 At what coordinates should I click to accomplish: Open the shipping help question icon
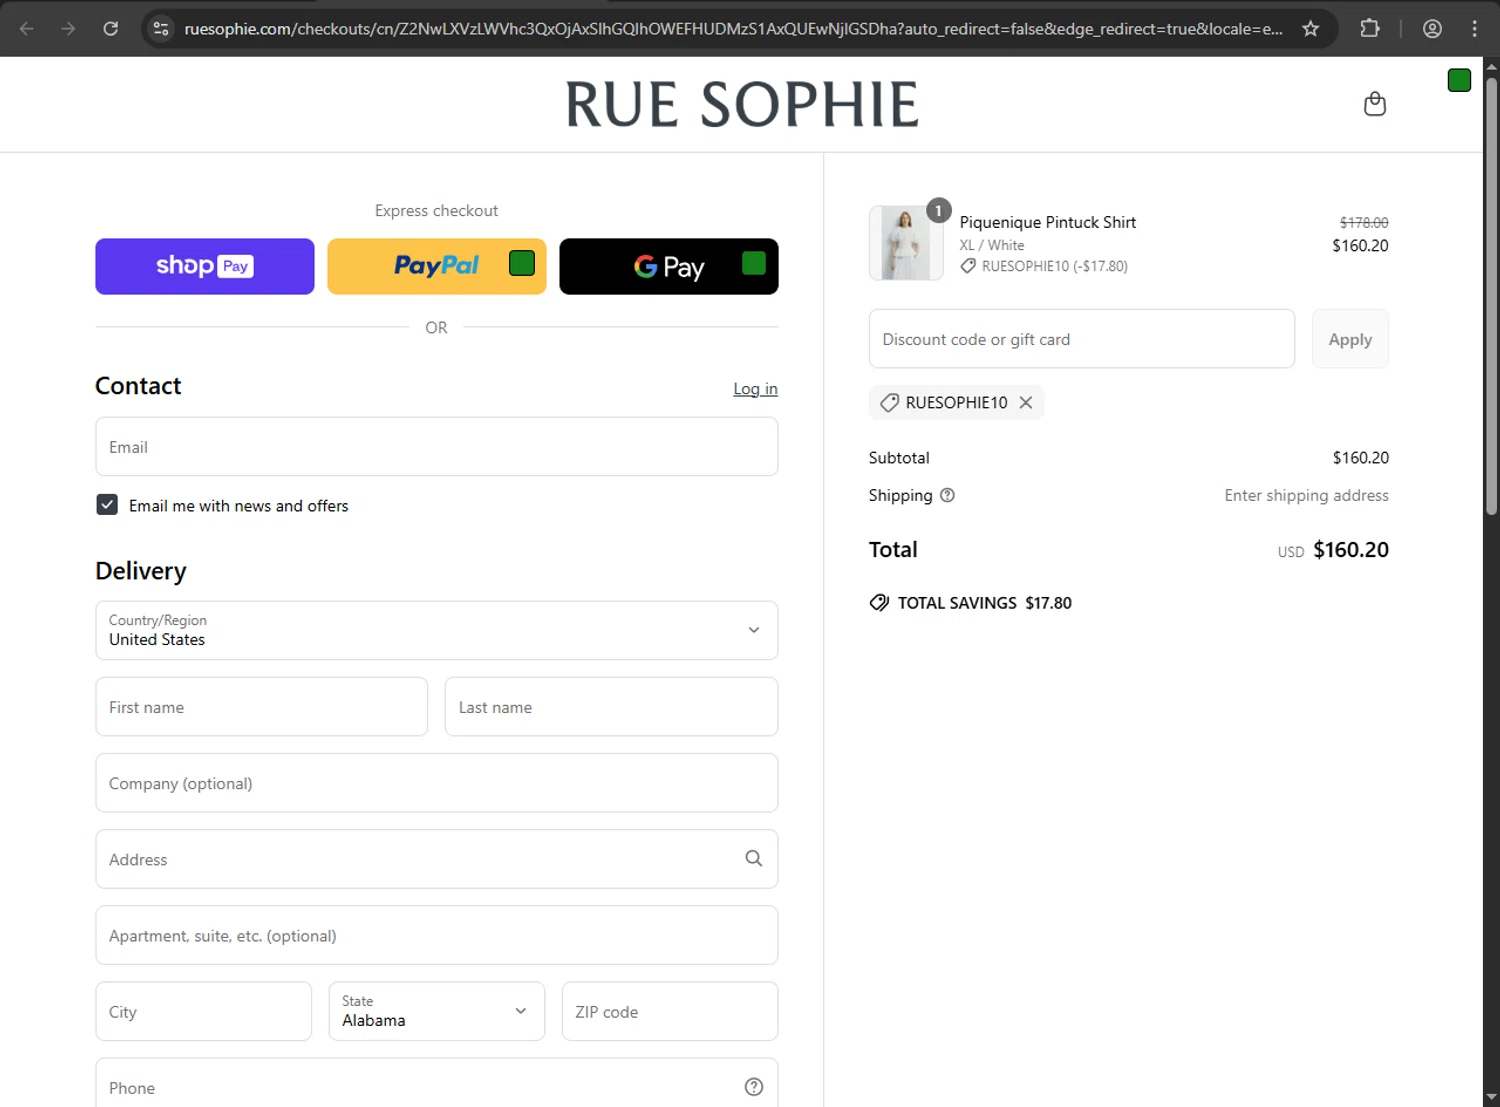pos(947,495)
